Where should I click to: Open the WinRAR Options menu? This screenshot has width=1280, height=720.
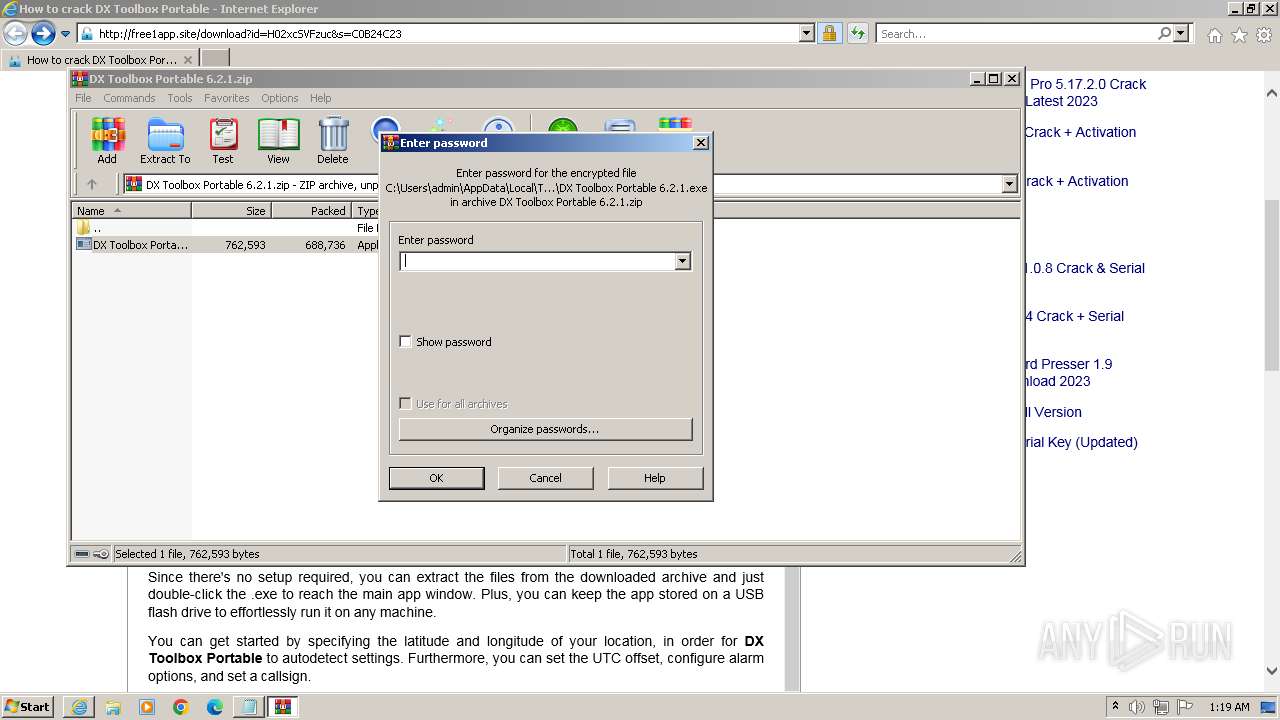click(x=280, y=98)
